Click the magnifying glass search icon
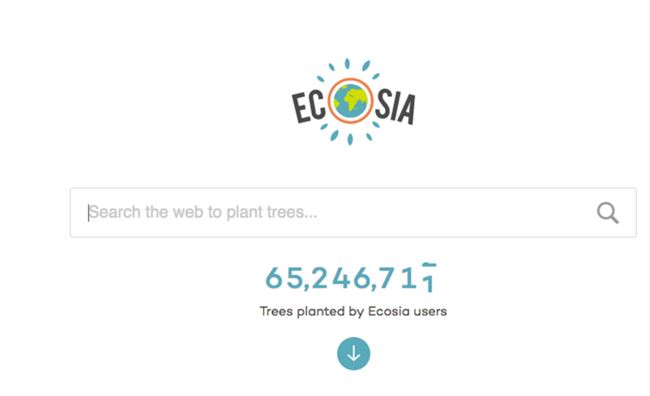650x396 pixels. [608, 213]
